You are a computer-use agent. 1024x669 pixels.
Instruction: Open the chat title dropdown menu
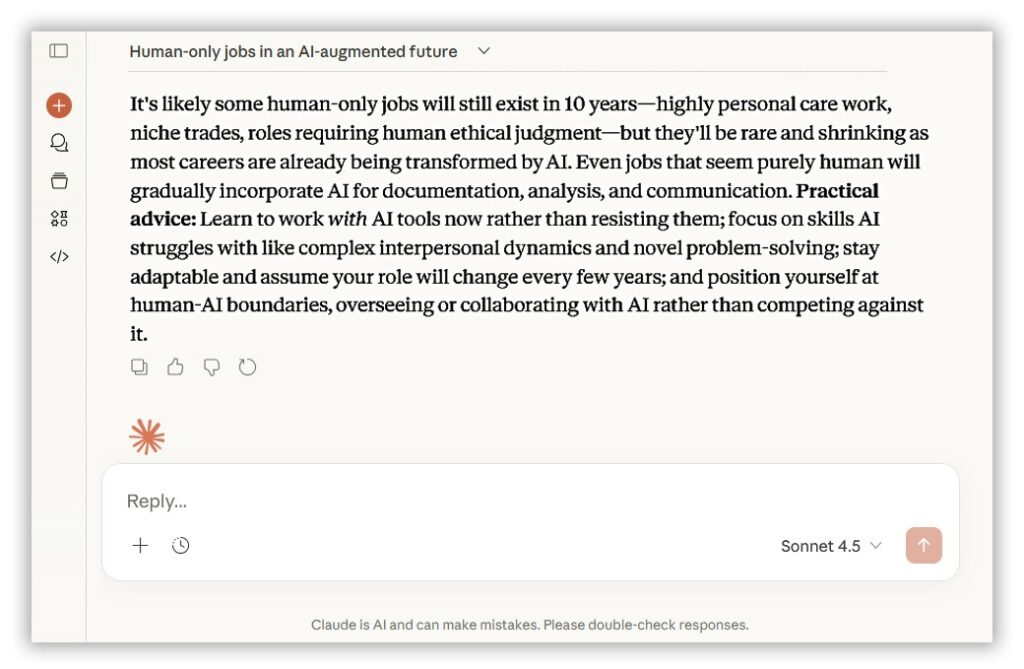point(483,51)
